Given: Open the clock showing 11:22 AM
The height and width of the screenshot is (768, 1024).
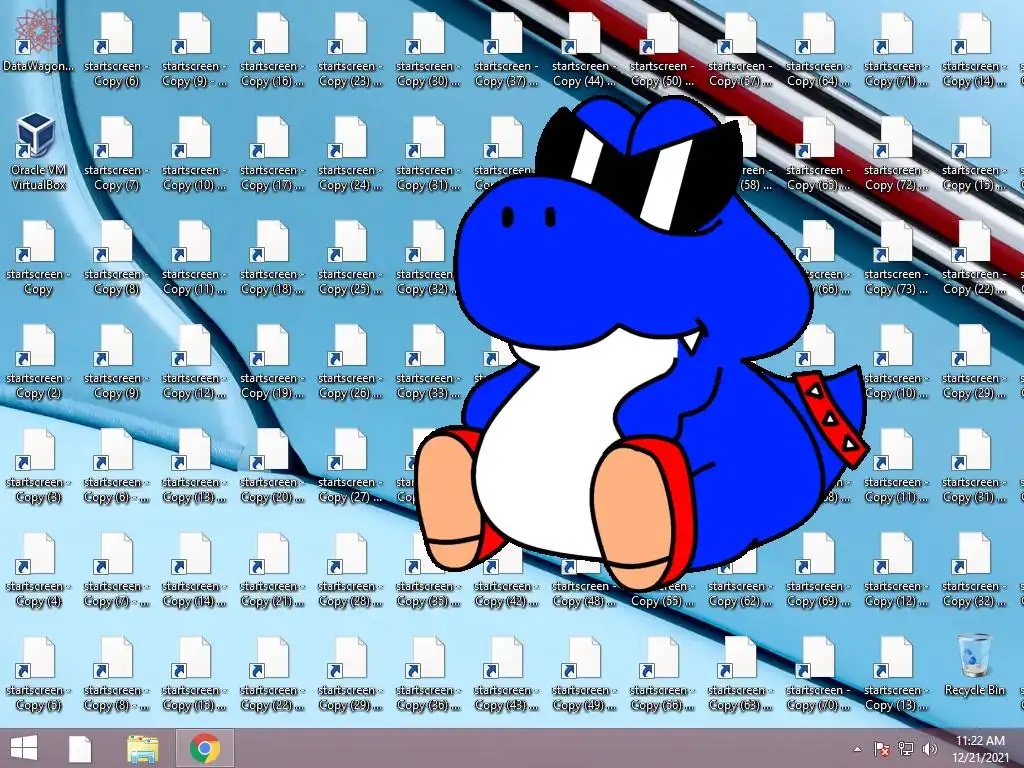Looking at the screenshot, I should pos(980,749).
